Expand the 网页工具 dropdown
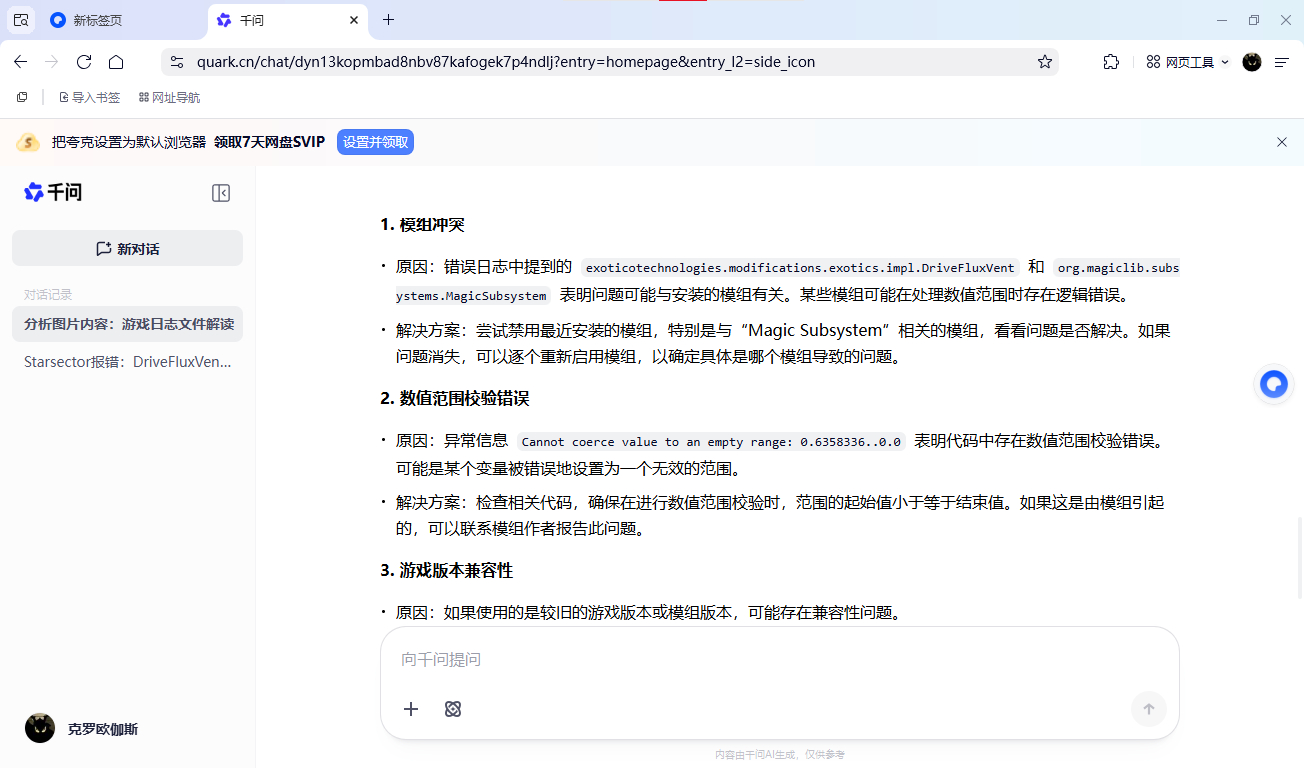Image resolution: width=1304 pixels, height=768 pixels. click(1187, 62)
